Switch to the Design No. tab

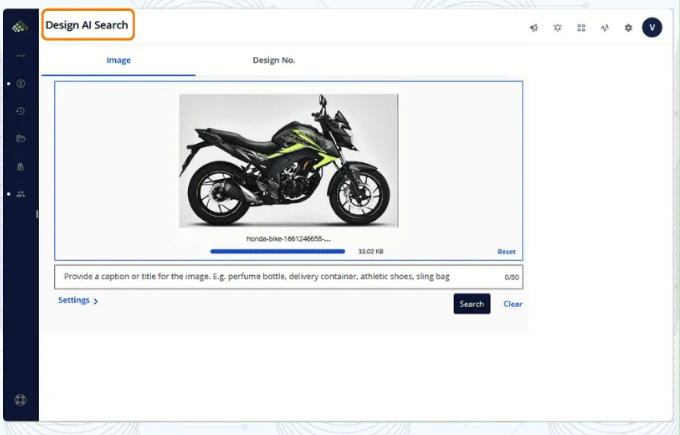point(273,60)
